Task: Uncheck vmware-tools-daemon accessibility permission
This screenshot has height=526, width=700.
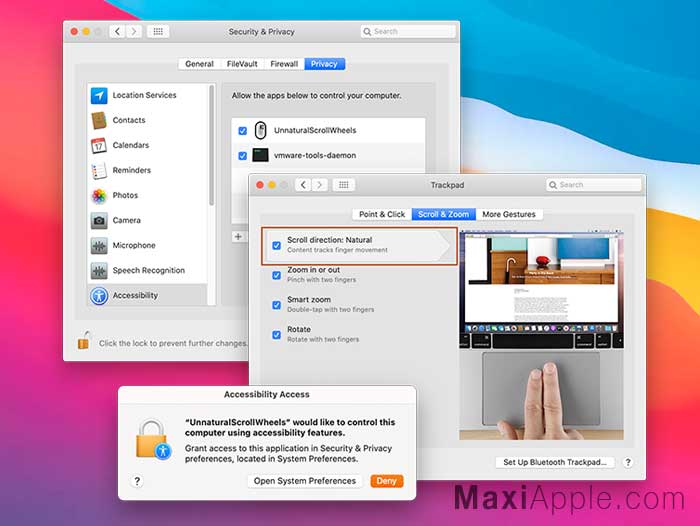Action: click(242, 155)
